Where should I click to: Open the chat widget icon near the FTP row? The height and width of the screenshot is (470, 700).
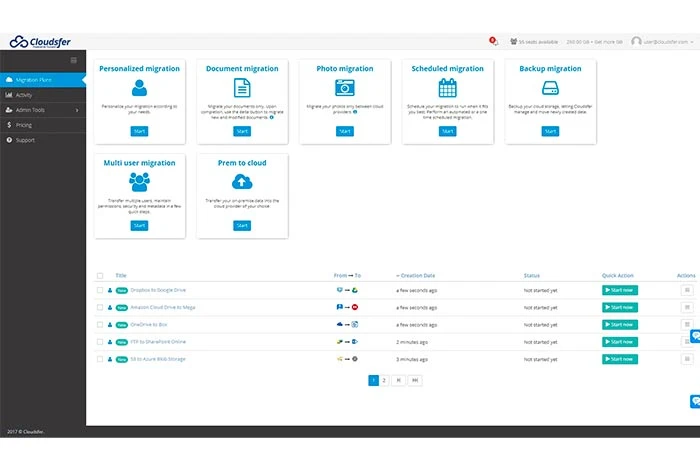tap(695, 336)
